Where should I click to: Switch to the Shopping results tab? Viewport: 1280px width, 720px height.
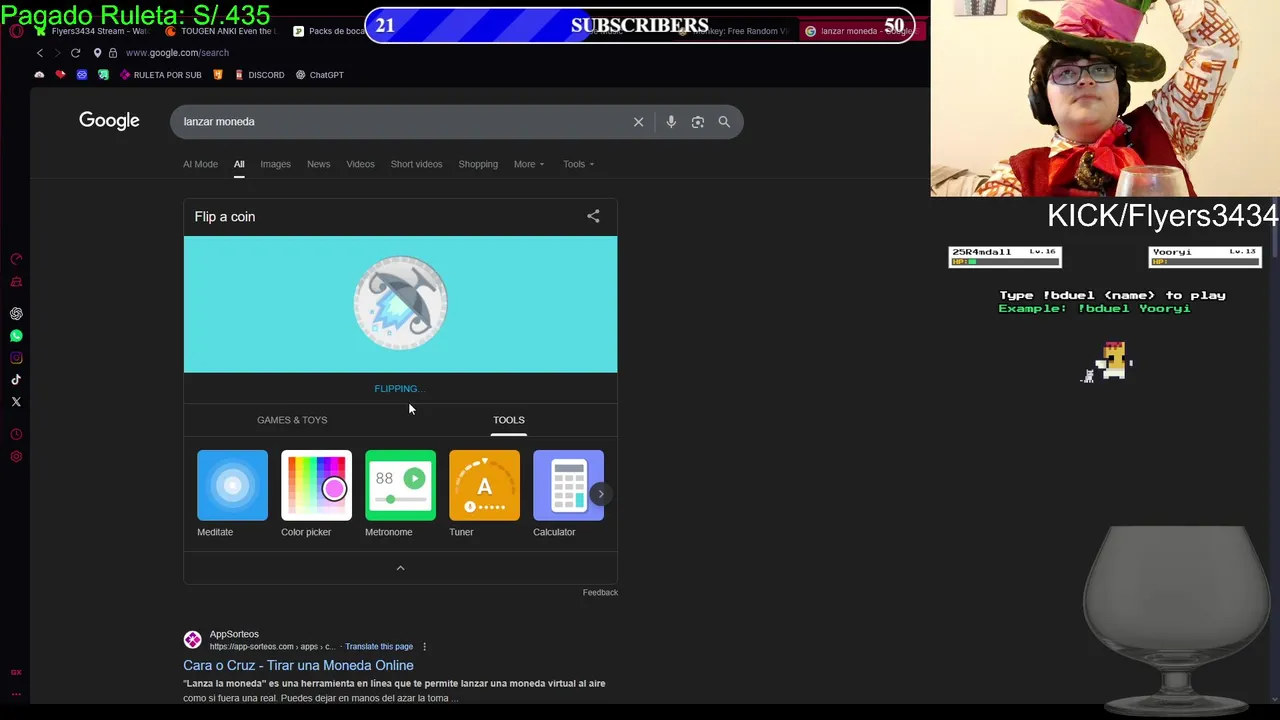[478, 164]
